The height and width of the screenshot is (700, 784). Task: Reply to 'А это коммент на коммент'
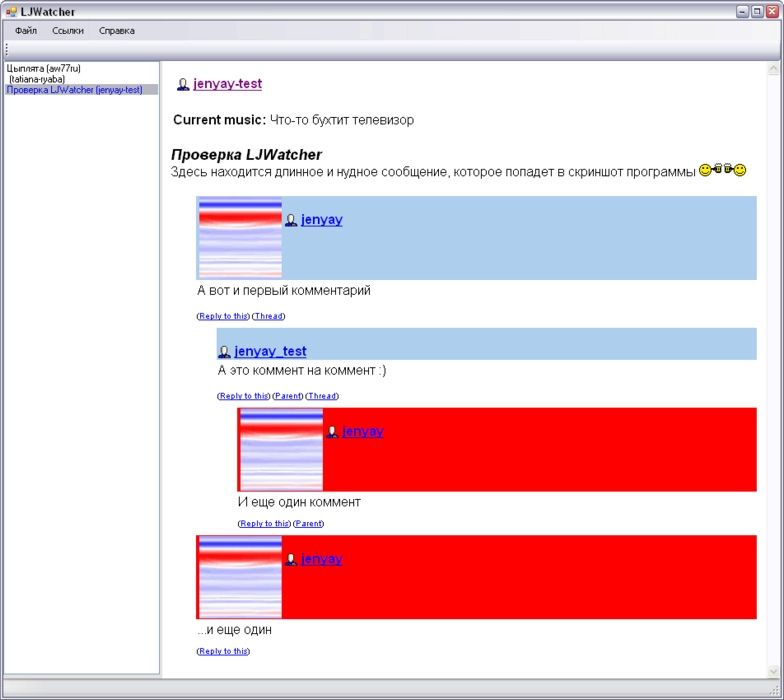click(x=244, y=396)
